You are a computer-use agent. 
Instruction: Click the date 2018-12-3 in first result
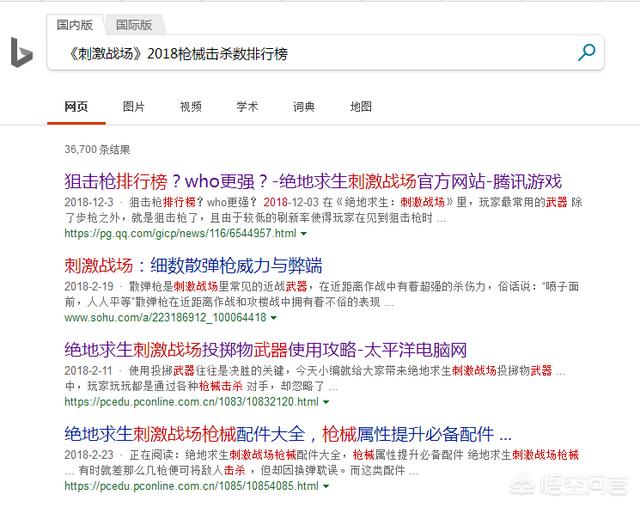coord(89,202)
